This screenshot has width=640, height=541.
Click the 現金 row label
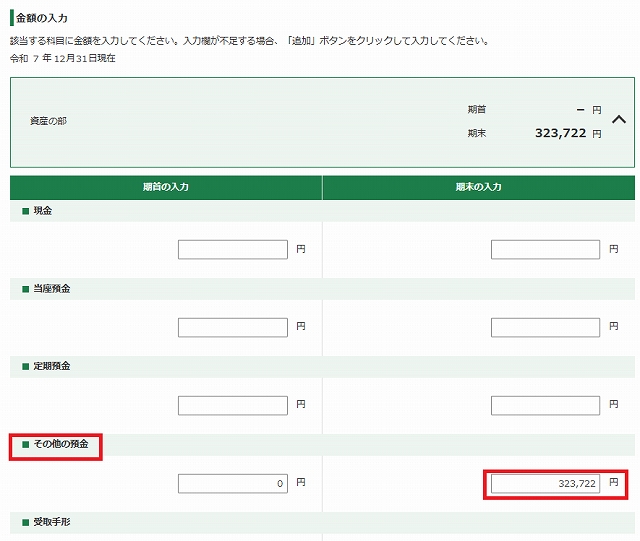[42, 211]
